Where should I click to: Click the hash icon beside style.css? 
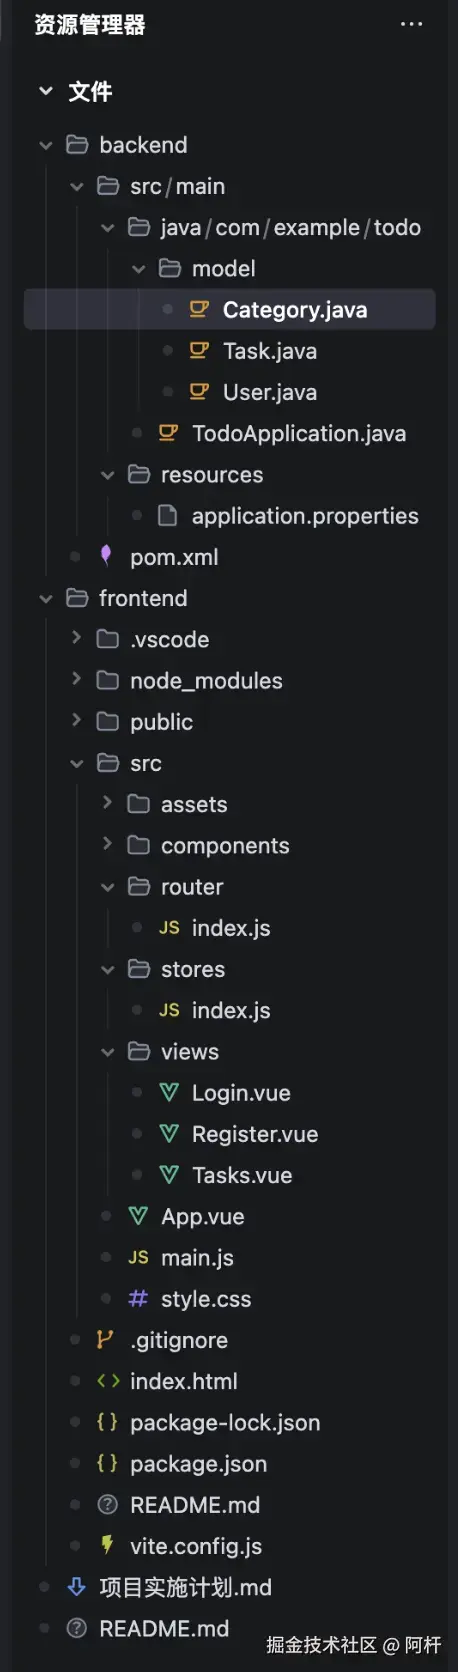pos(138,1298)
